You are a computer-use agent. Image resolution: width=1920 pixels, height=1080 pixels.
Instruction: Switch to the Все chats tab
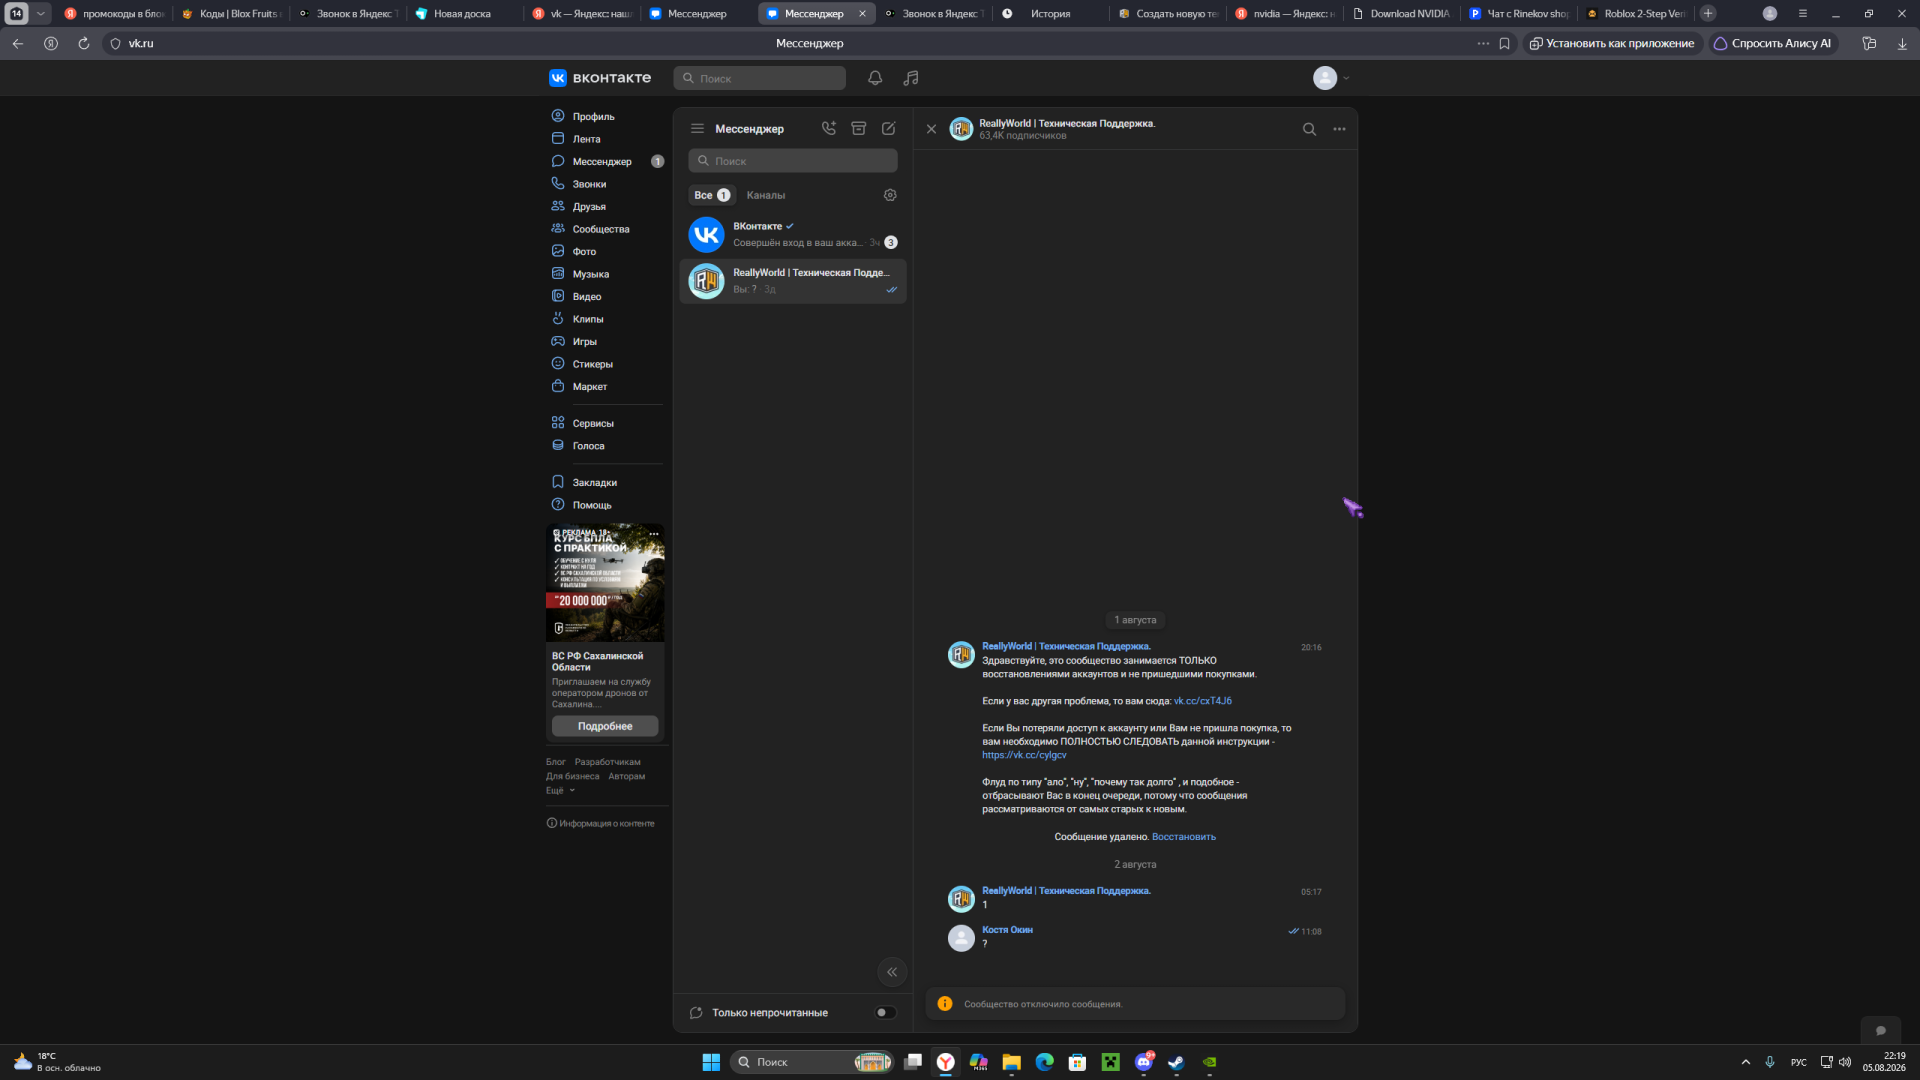tap(711, 195)
